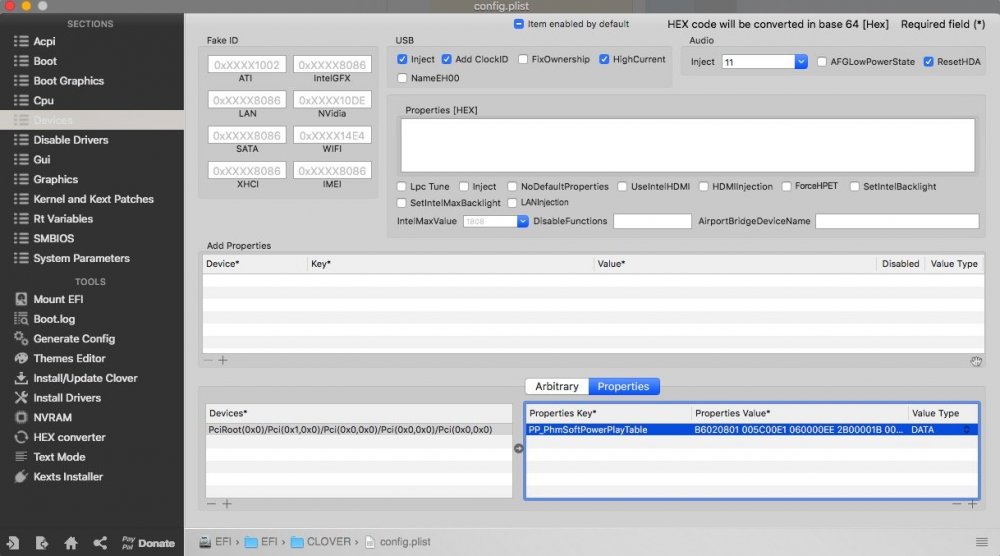The width and height of the screenshot is (1000, 556).
Task: Open the NVRAM tool
Action: coord(52,418)
